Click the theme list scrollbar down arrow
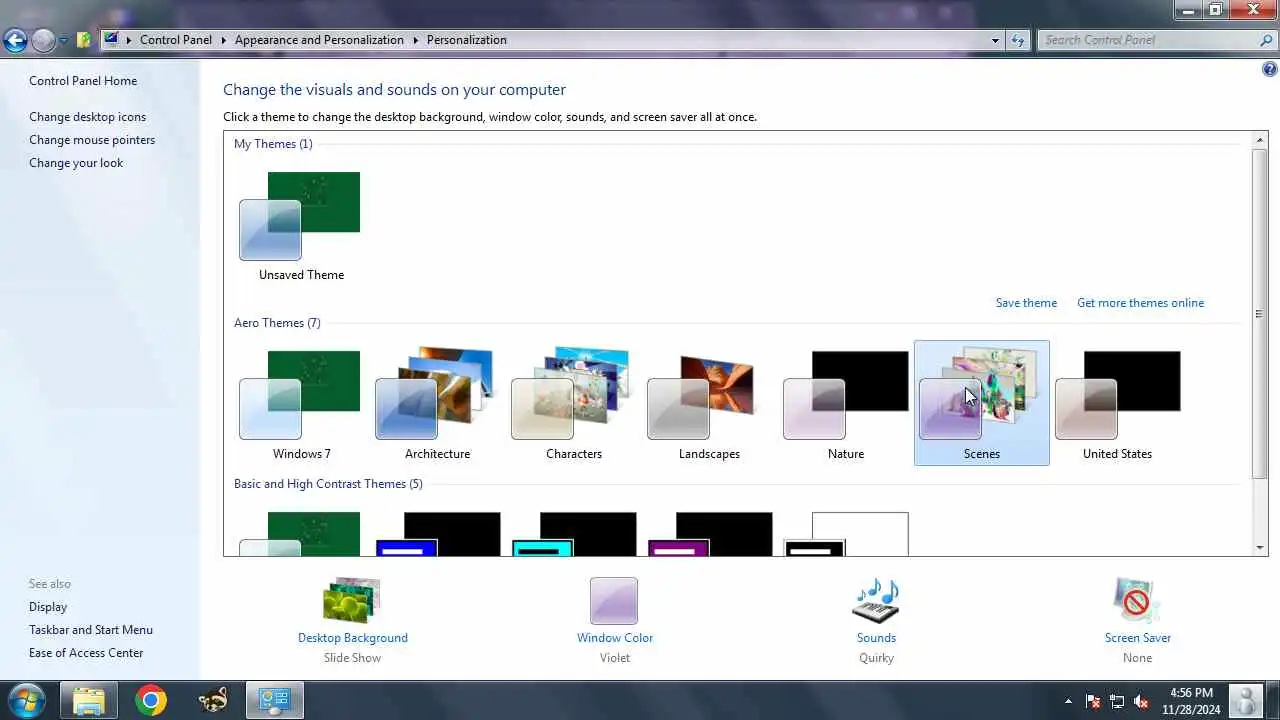 tap(1259, 547)
